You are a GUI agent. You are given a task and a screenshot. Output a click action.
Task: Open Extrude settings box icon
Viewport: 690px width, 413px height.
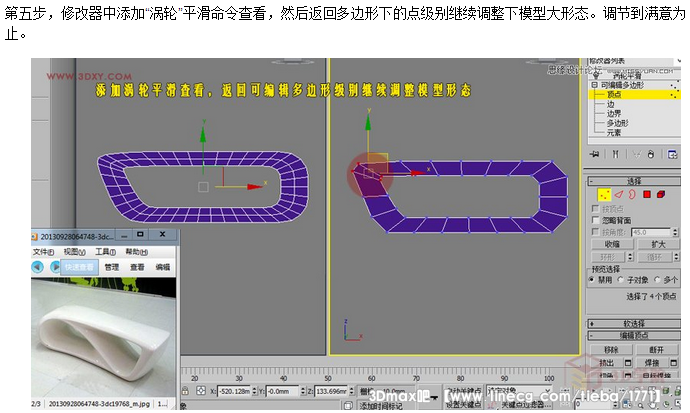[628, 363]
